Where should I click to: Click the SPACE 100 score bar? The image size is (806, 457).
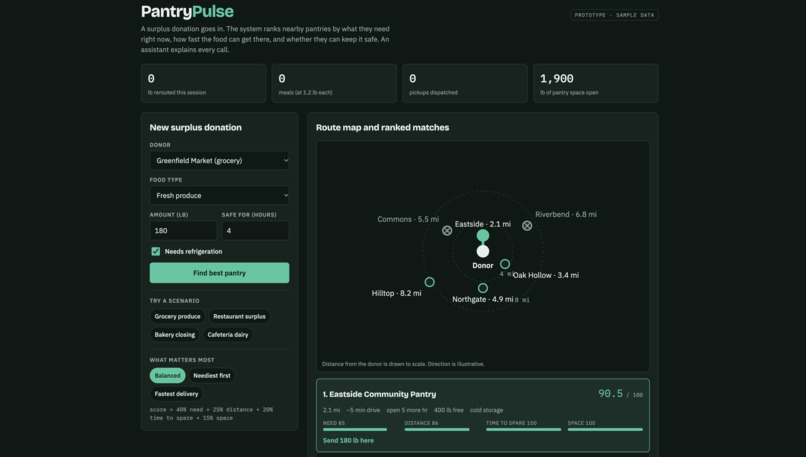tap(605, 429)
